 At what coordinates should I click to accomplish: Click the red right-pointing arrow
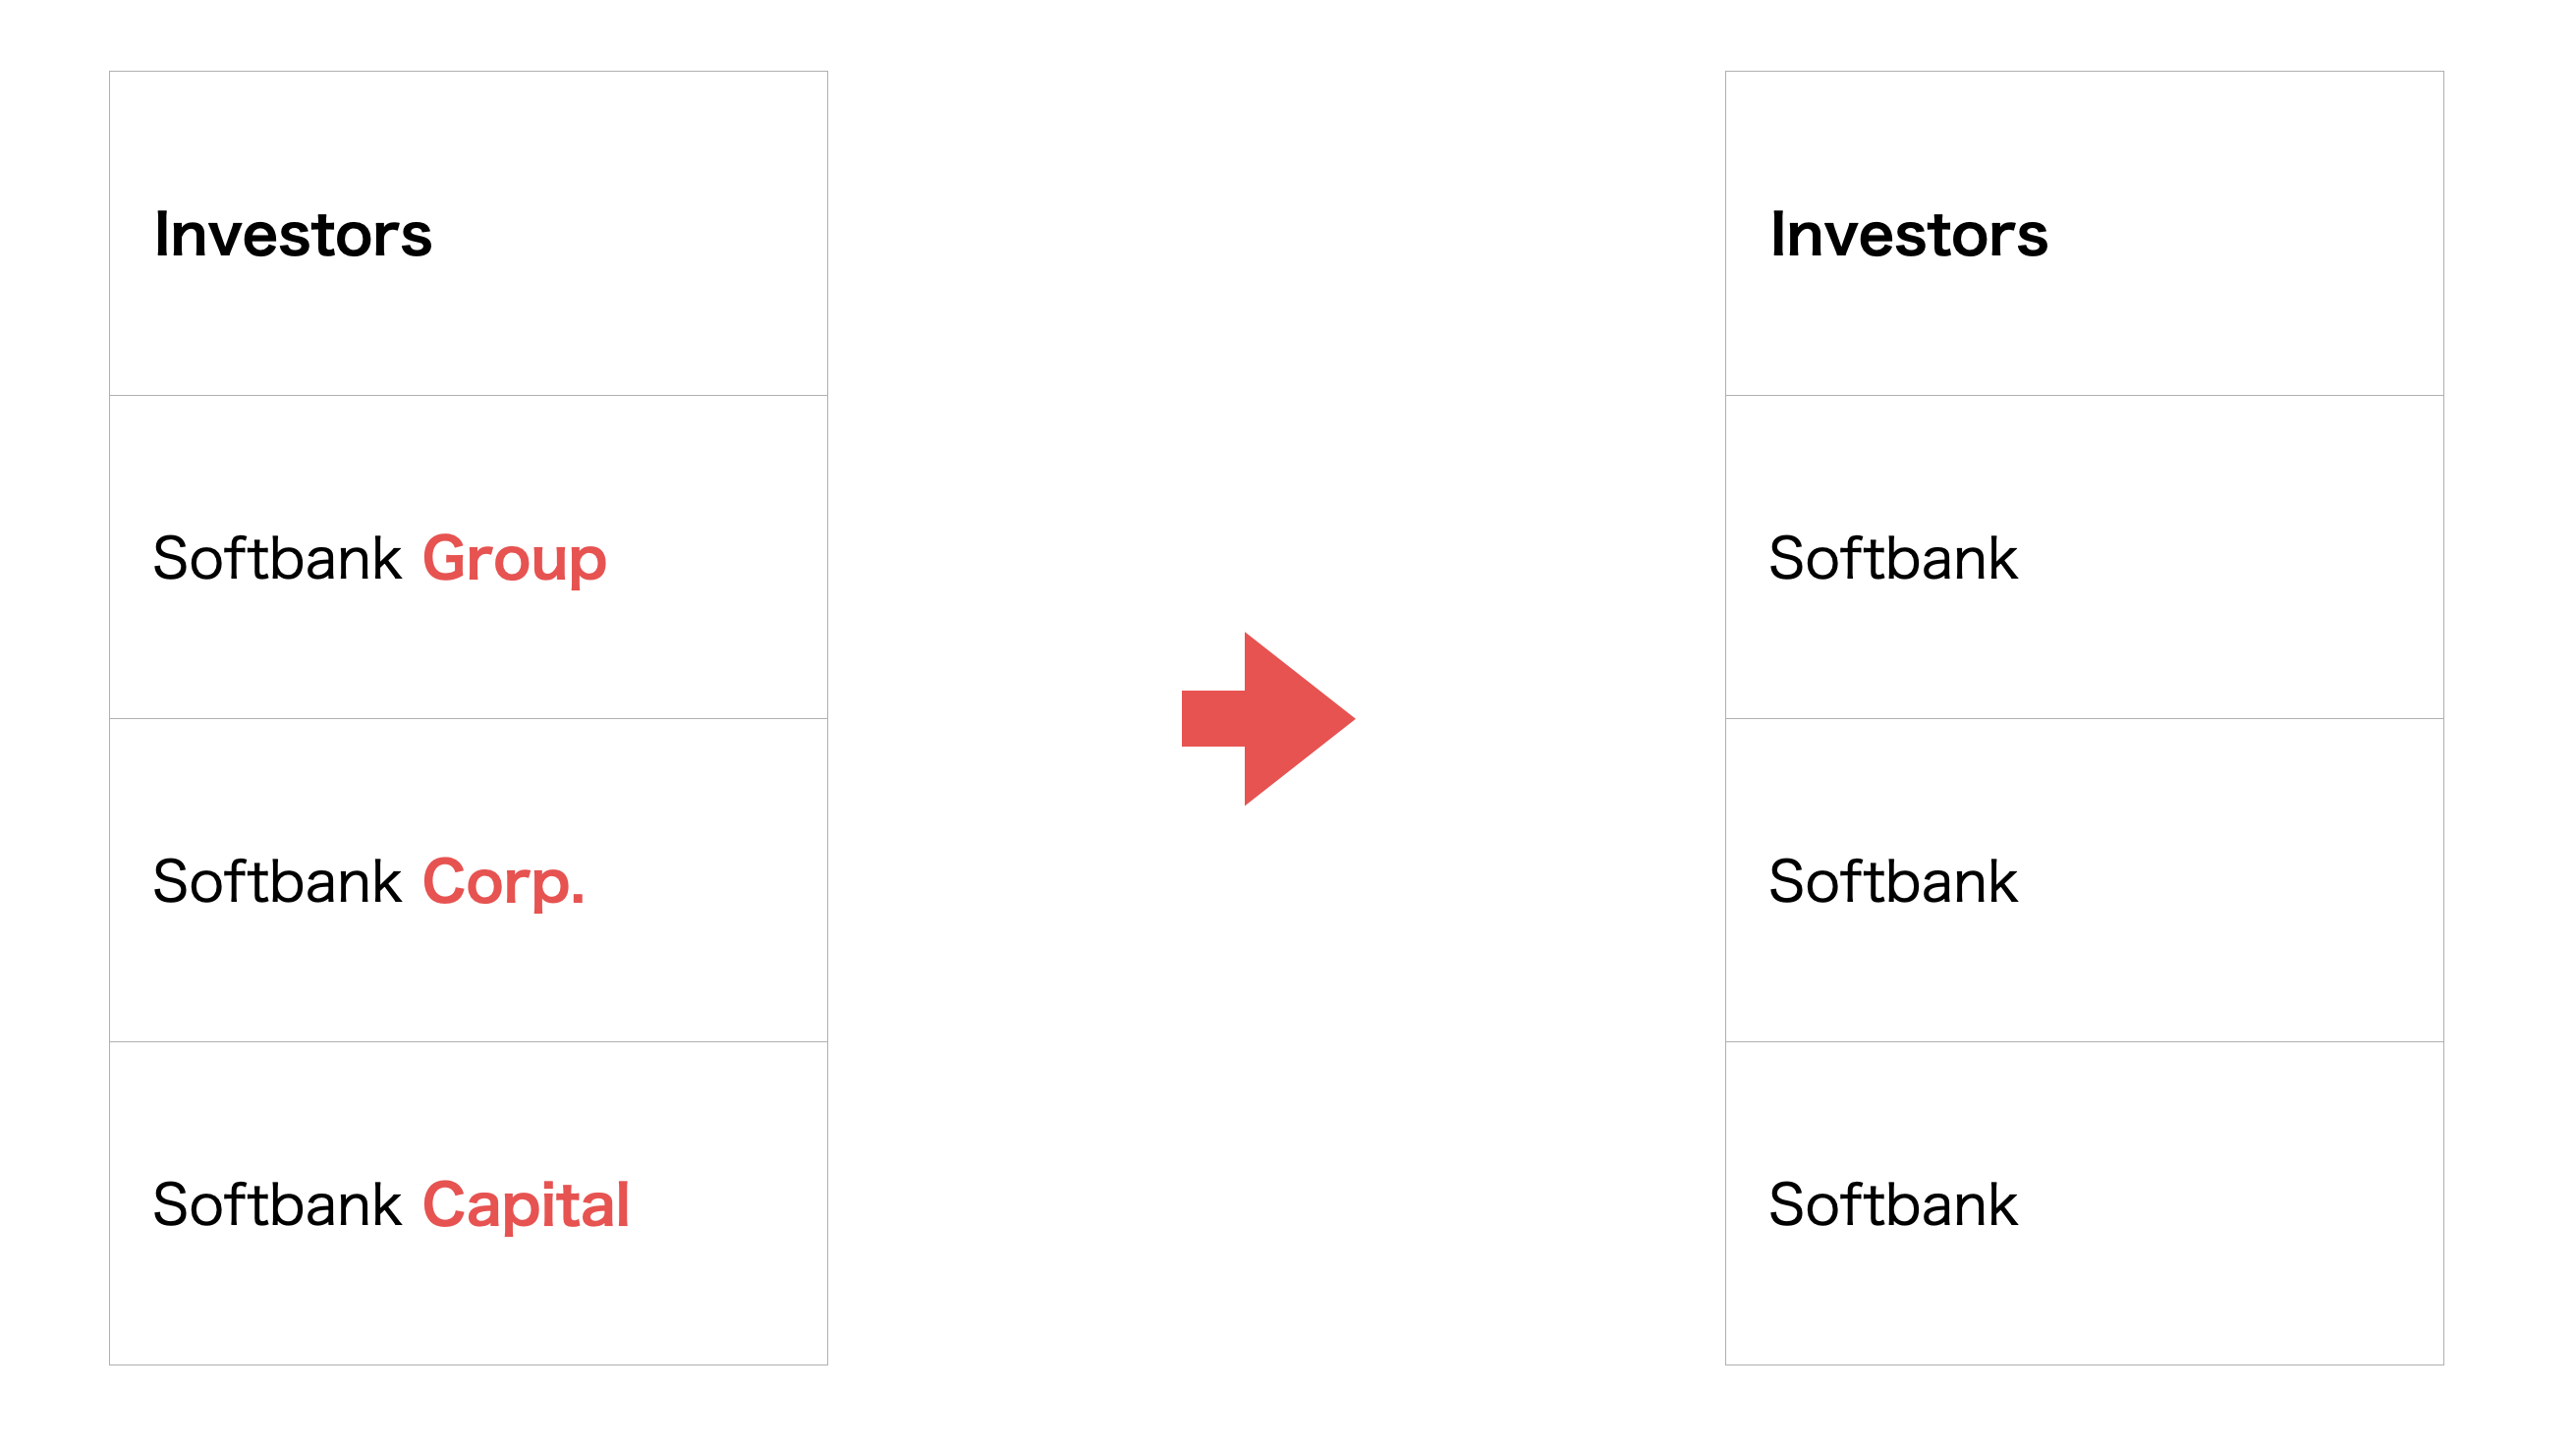pos(1268,718)
